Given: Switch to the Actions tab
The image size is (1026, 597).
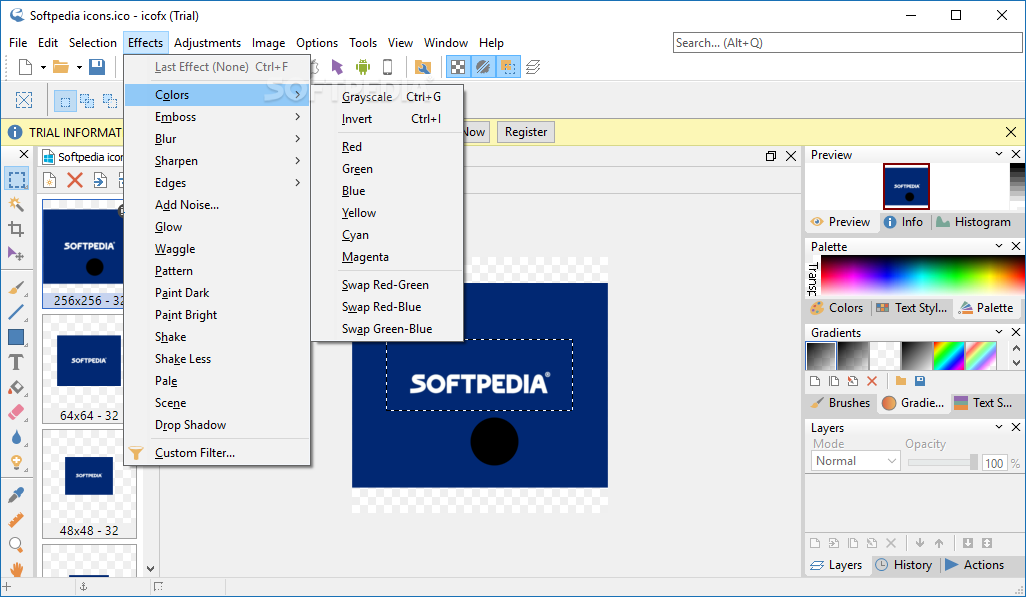Looking at the screenshot, I should click(975, 565).
